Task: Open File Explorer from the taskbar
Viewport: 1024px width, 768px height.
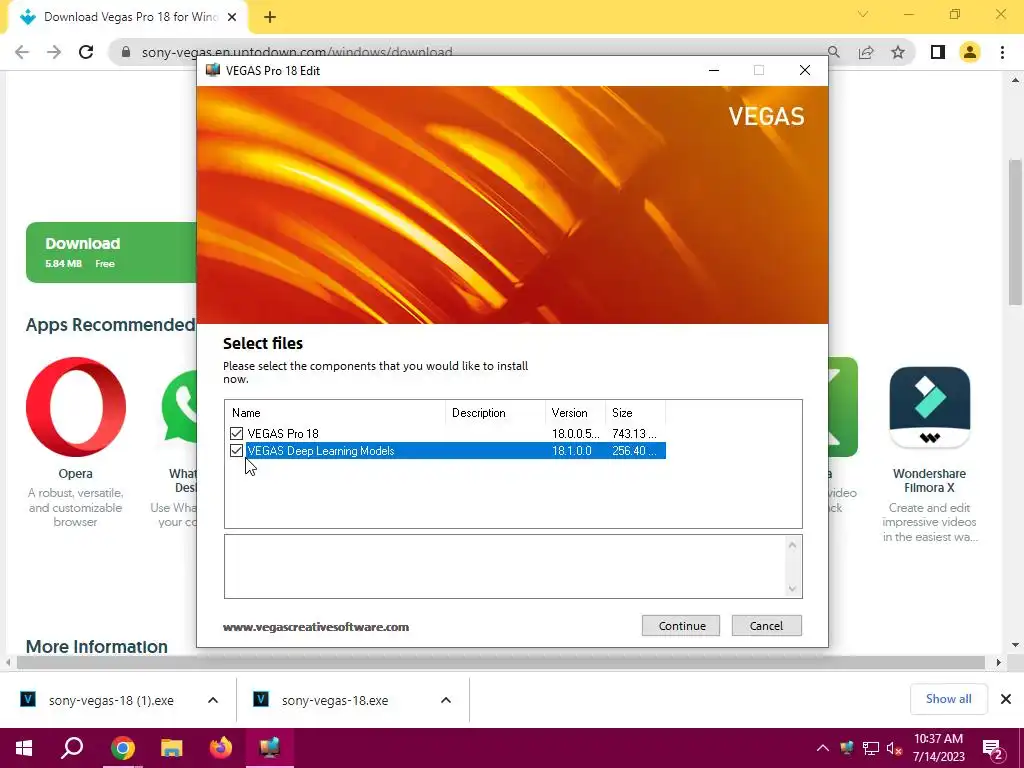Action: tap(172, 748)
